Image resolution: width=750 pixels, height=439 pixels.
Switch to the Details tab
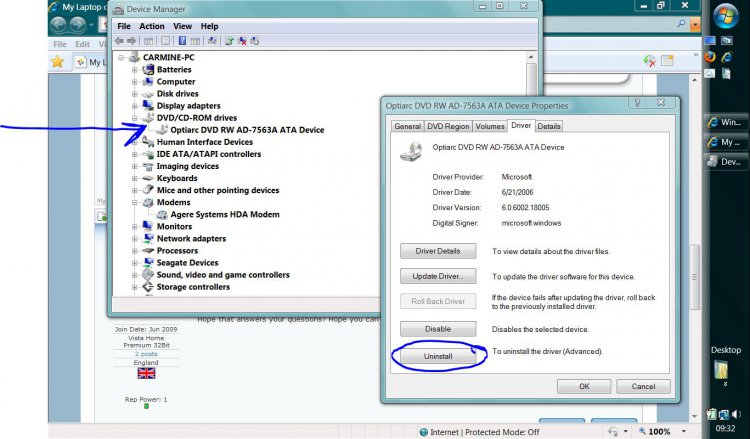click(x=549, y=126)
